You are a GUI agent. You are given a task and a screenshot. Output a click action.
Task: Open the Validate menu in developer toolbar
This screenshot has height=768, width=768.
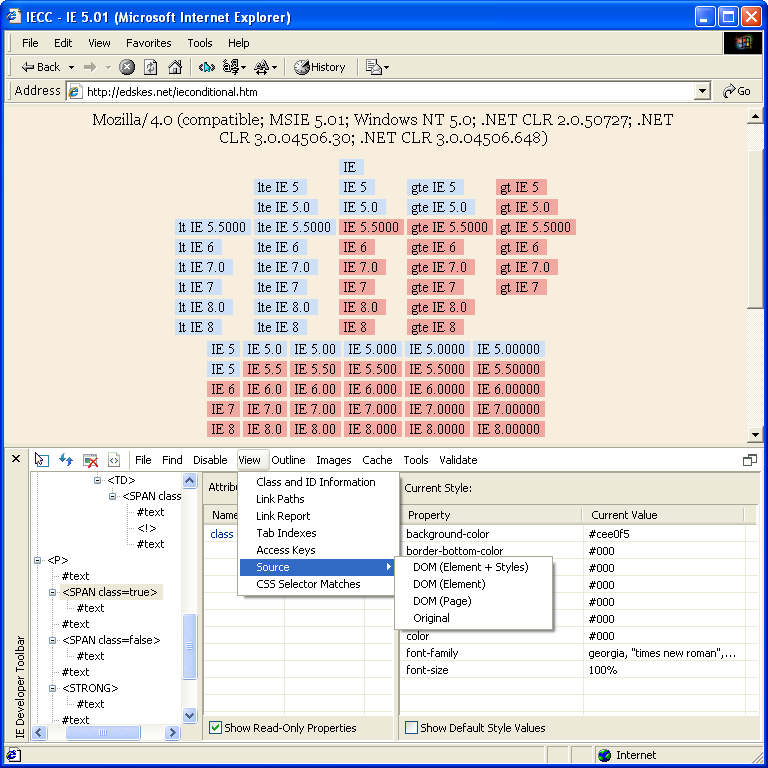(458, 460)
